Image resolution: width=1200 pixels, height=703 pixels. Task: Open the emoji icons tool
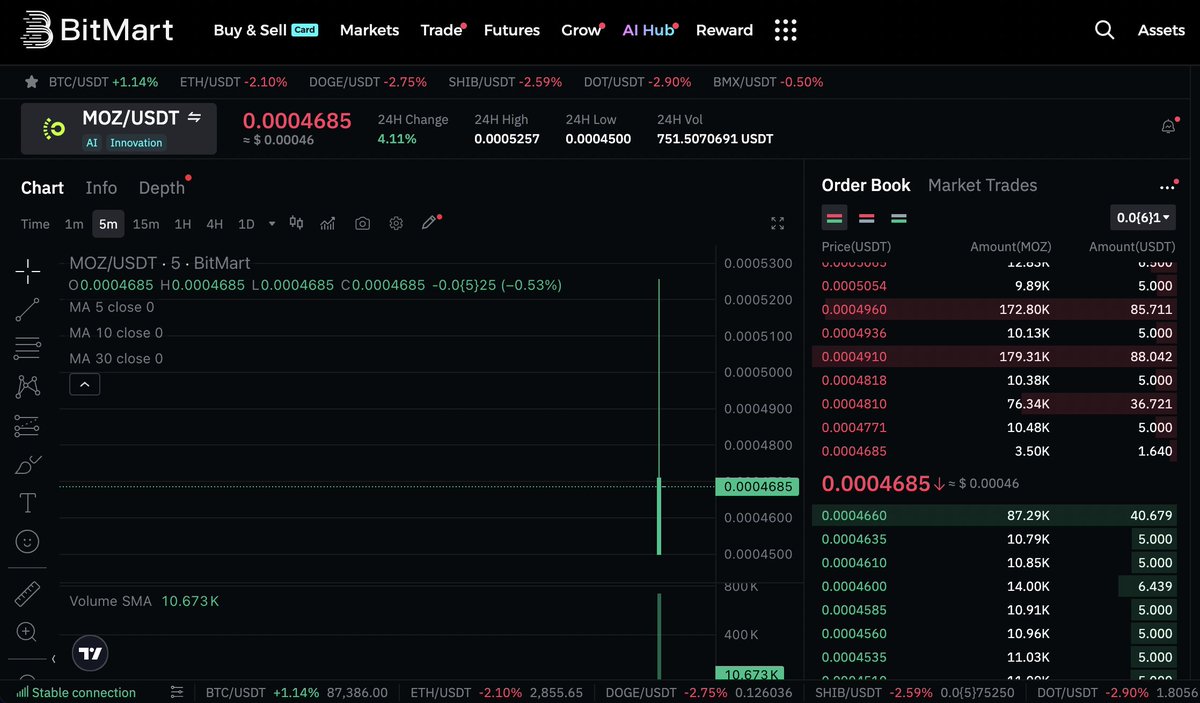(28, 542)
